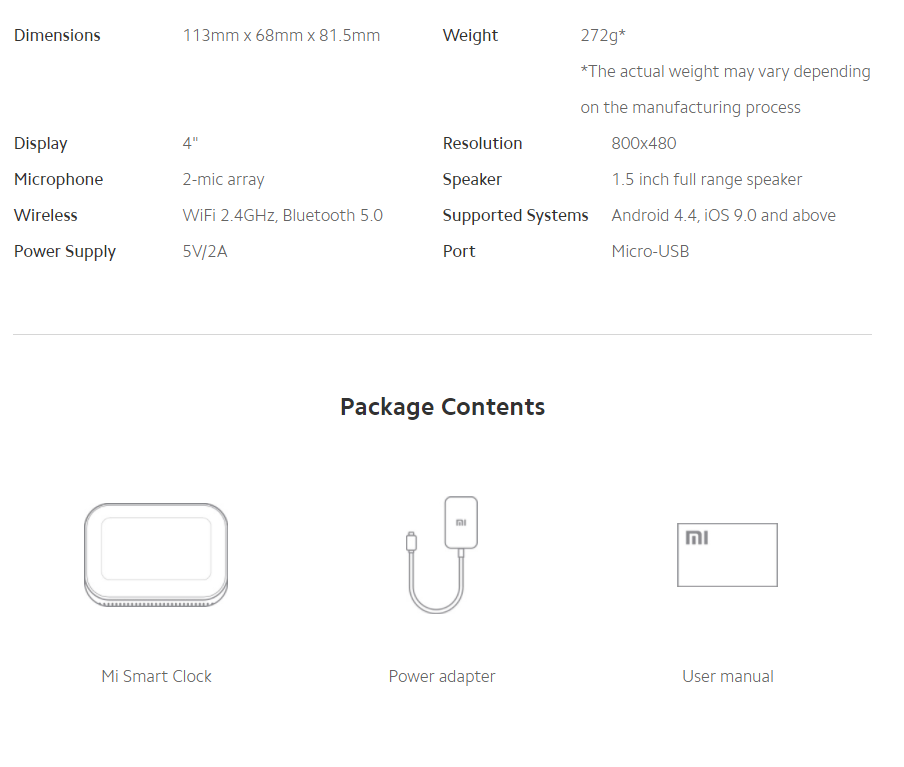Click the 113mm x 68mm x 81.5mm value
Viewport: 904px width, 767px height.
(x=281, y=36)
